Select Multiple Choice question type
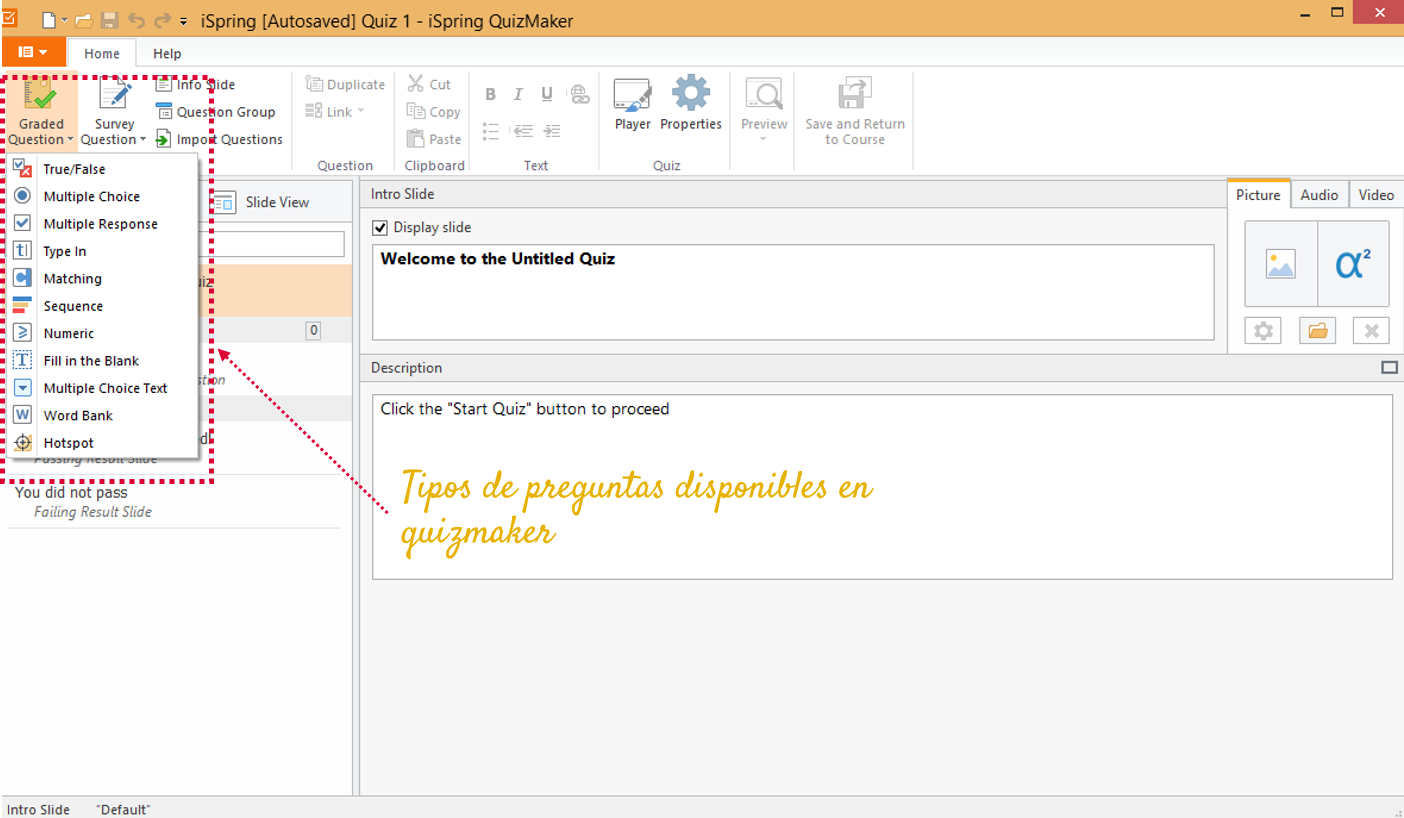This screenshot has height=818, width=1404. (103, 196)
